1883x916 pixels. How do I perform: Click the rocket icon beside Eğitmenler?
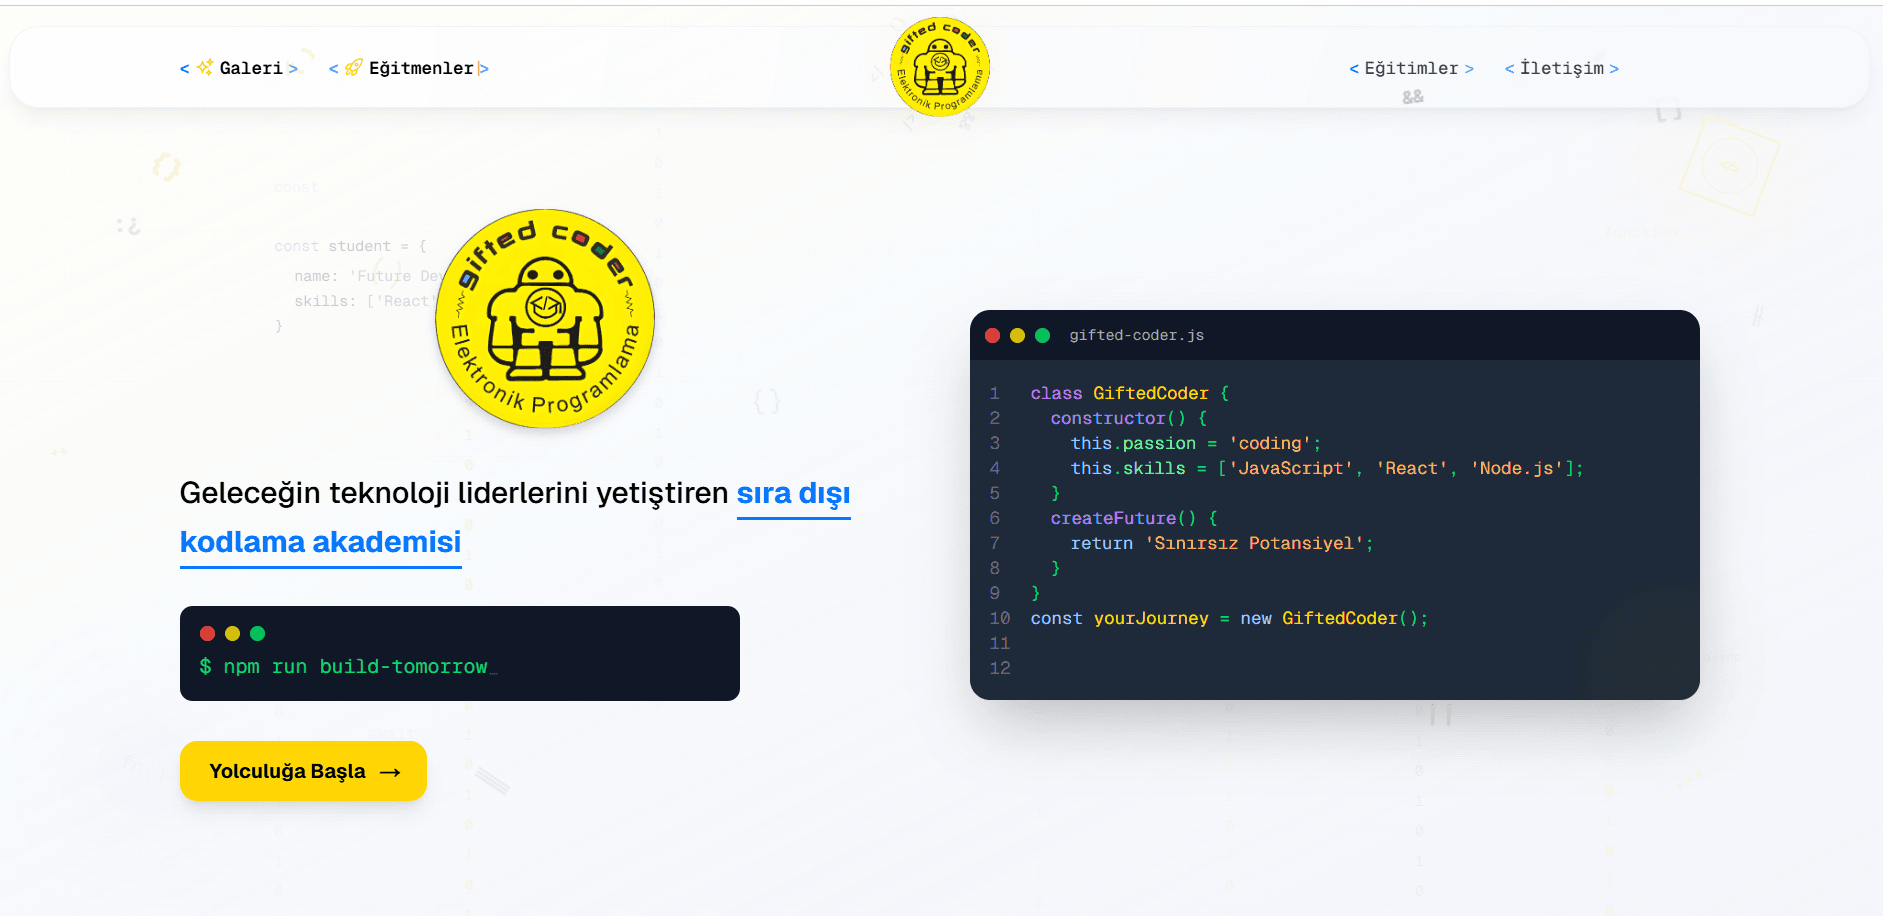pyautogui.click(x=354, y=68)
